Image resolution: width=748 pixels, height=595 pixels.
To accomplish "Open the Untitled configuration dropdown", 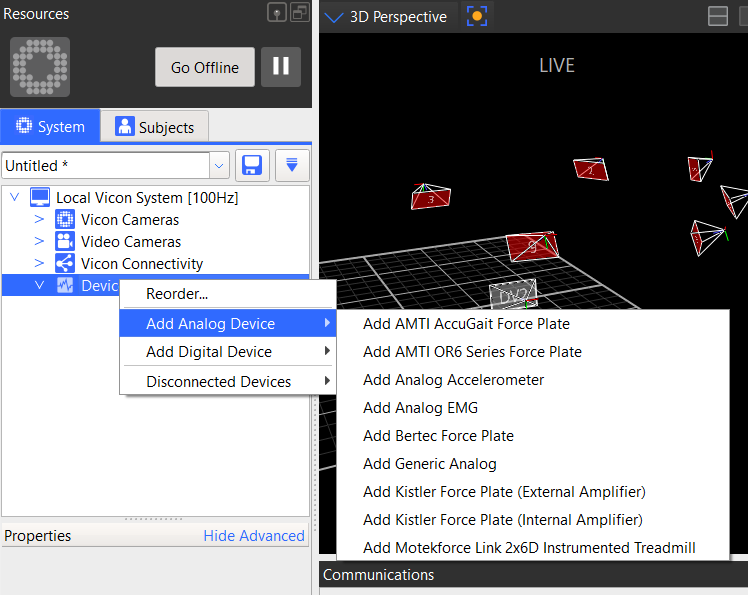I will pyautogui.click(x=219, y=166).
